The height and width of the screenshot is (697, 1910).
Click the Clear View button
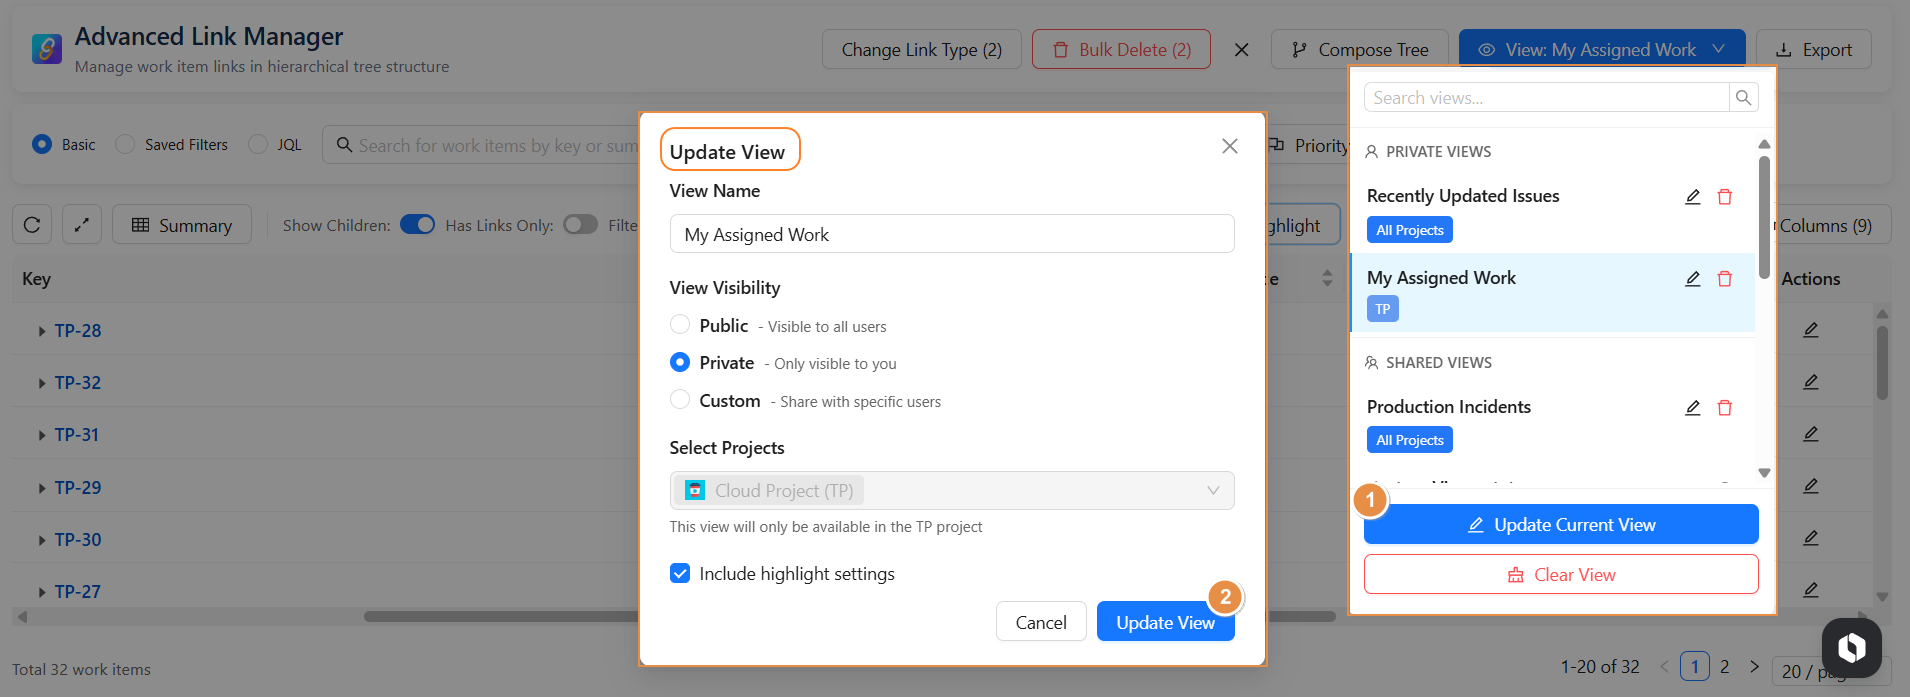click(1561, 574)
